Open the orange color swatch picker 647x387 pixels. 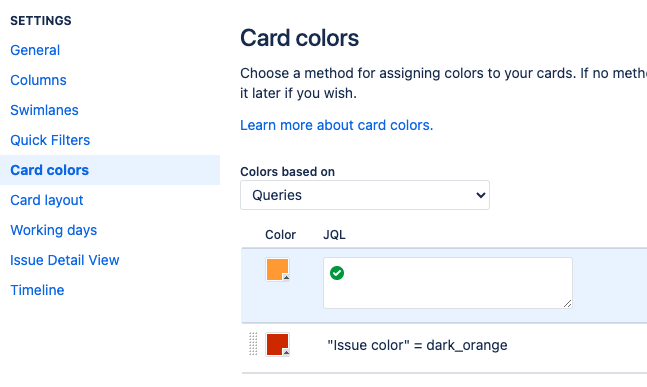point(277,269)
